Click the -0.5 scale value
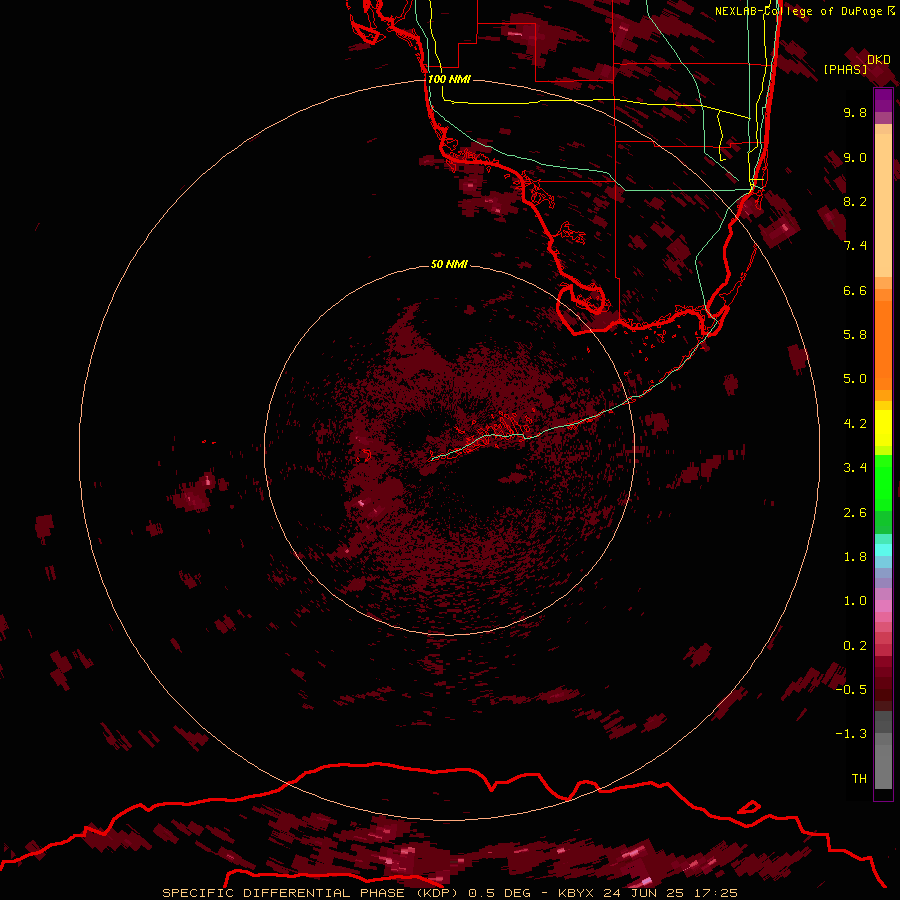 click(851, 690)
